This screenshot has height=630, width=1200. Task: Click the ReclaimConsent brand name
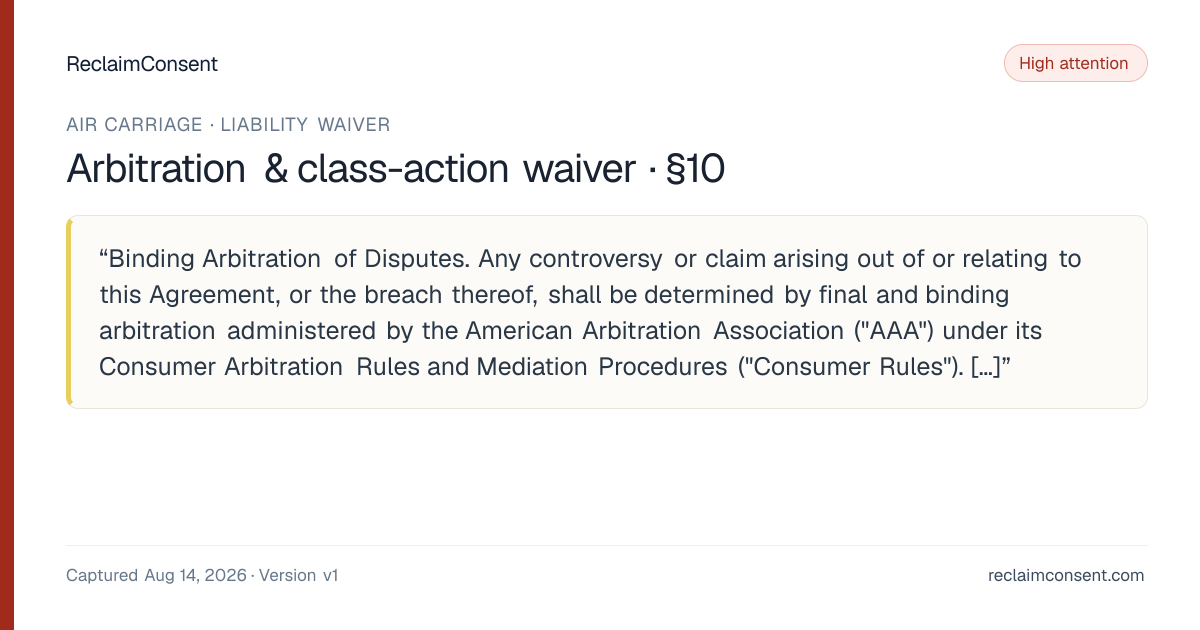142,64
